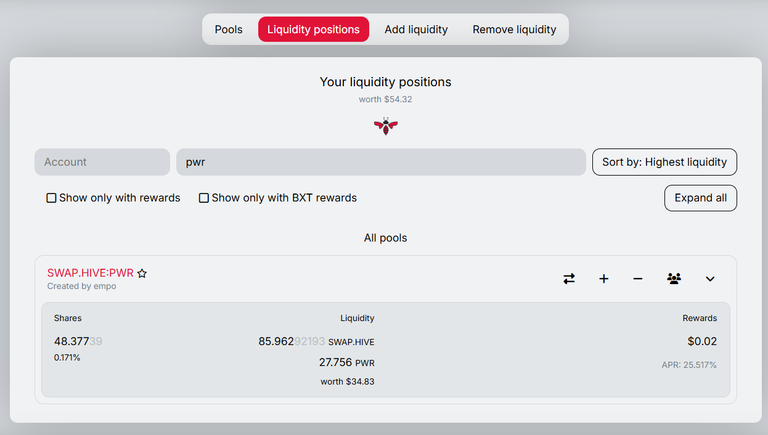Open the SWAP.HIVE:PWR pool link

(x=90, y=273)
